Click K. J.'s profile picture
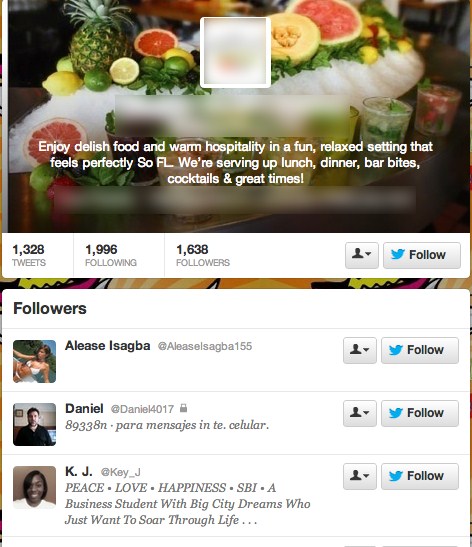This screenshot has height=547, width=472. 35,487
